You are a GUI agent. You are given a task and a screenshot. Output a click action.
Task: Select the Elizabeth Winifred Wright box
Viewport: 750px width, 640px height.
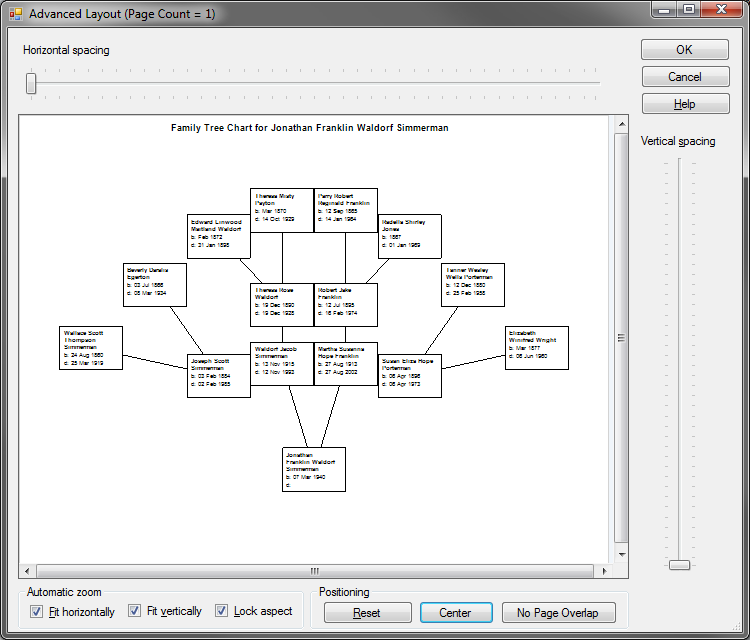(537, 348)
